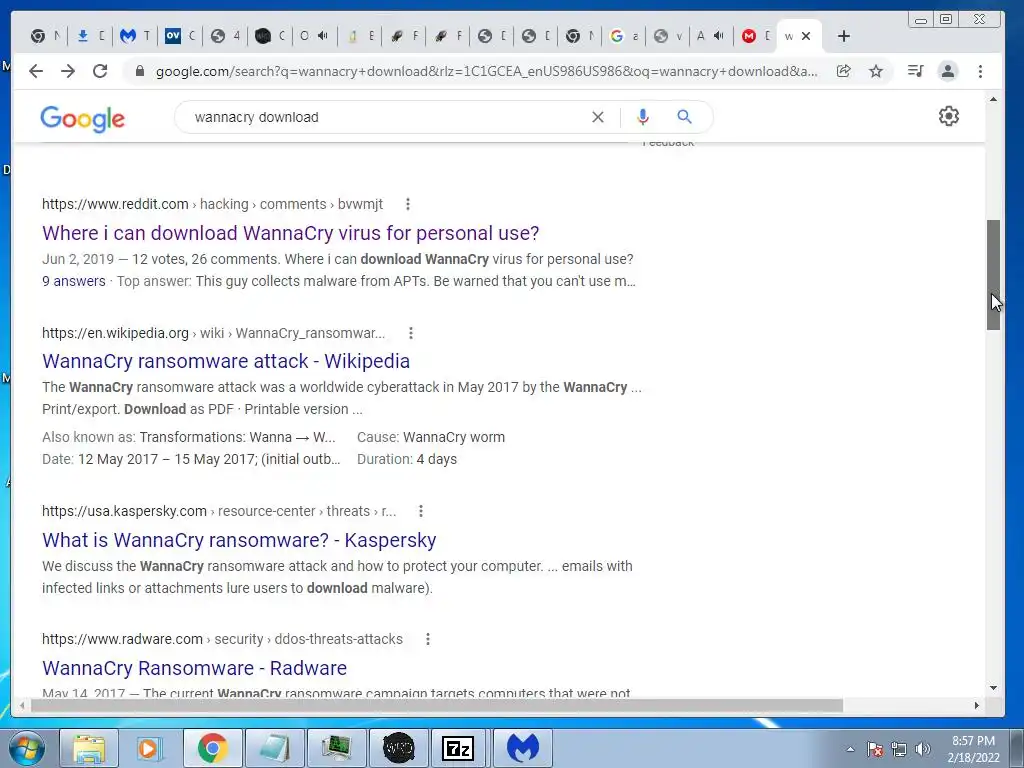This screenshot has width=1024, height=768.
Task: Go to Google home via the logo
Action: coord(82,119)
